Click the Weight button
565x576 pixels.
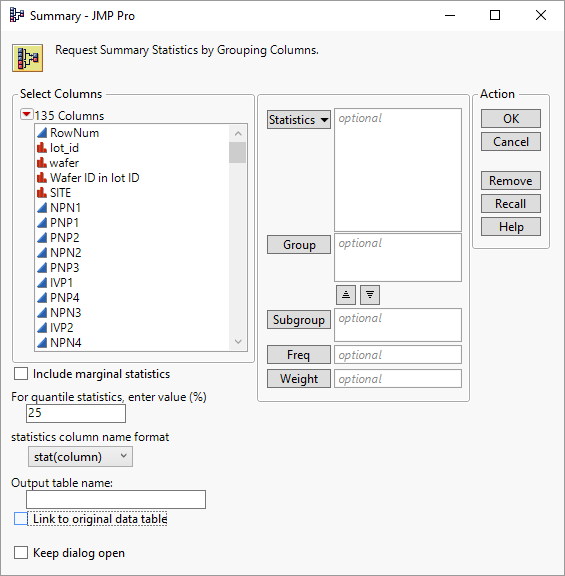click(x=299, y=379)
